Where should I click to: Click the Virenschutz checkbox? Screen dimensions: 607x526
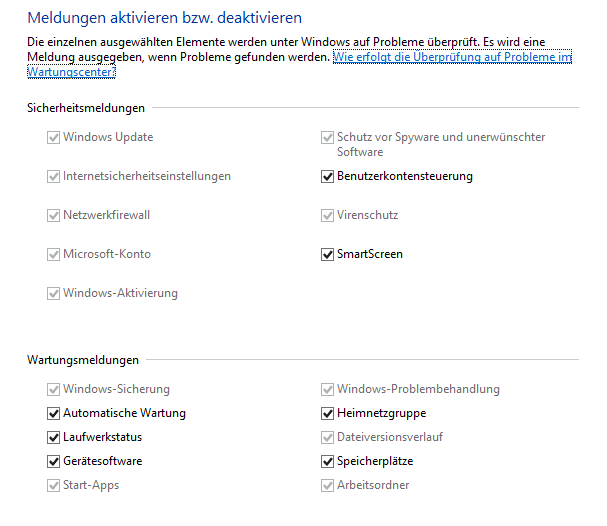click(328, 216)
